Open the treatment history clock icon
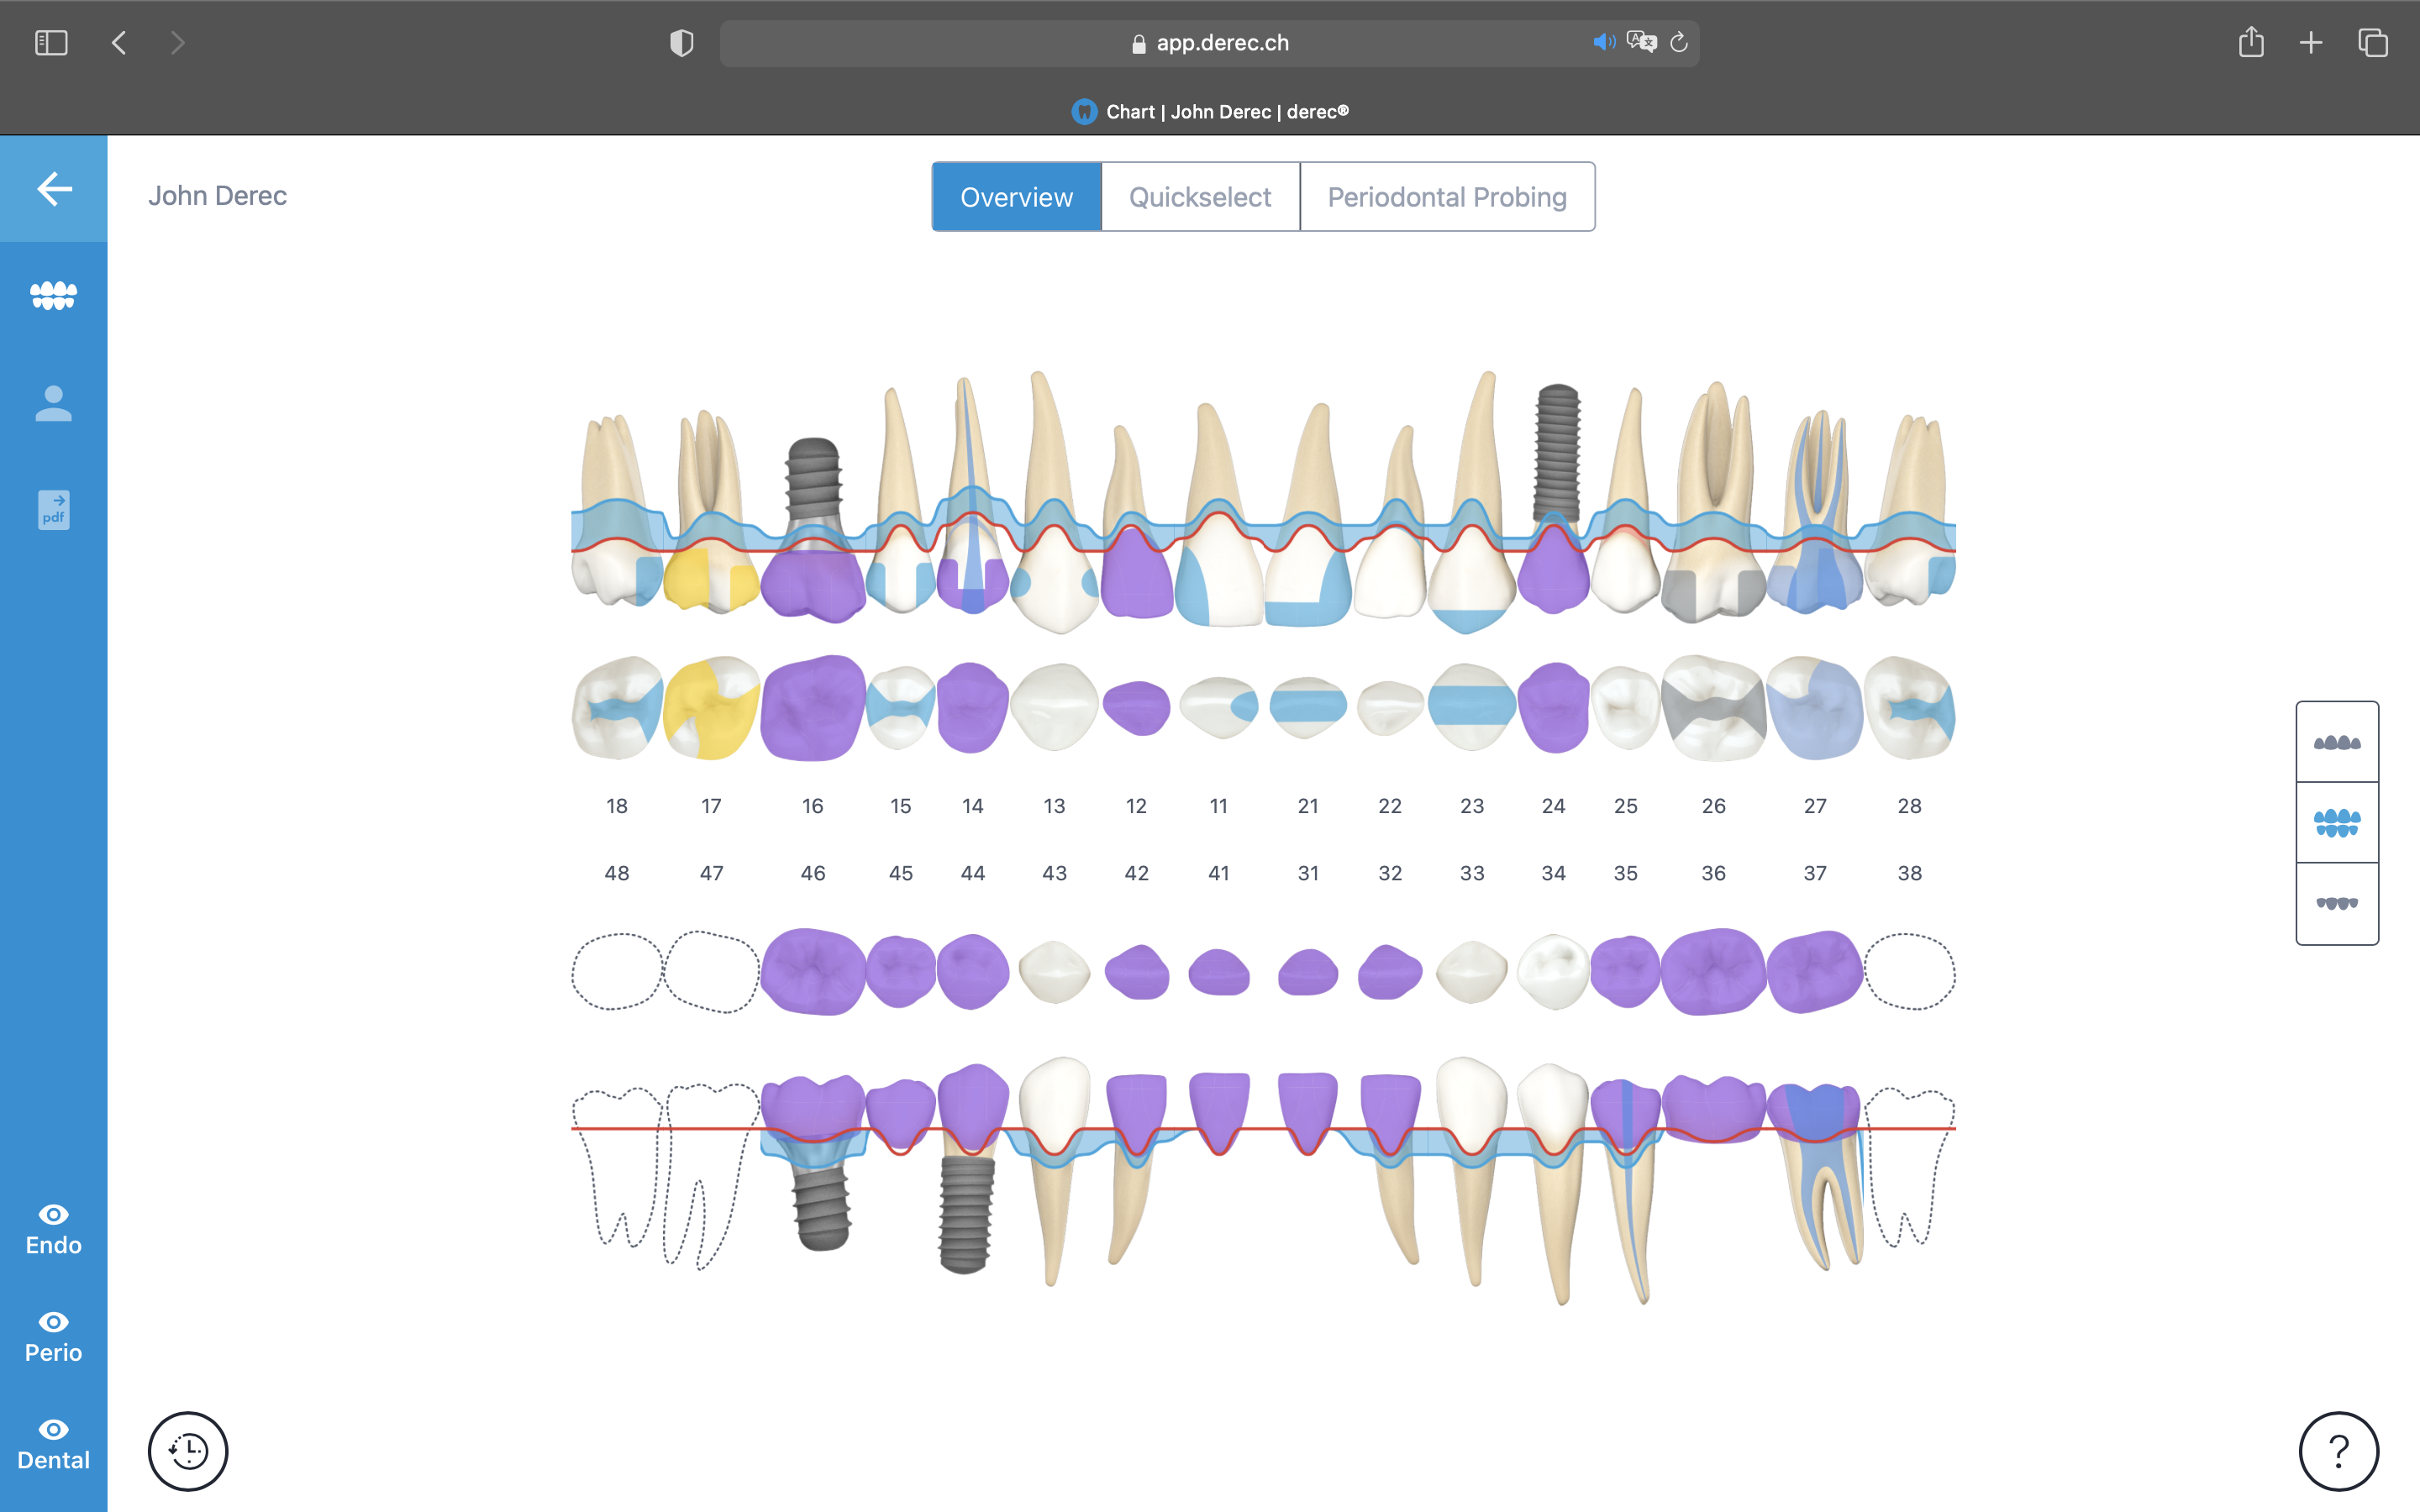2420x1512 pixels. (x=188, y=1451)
